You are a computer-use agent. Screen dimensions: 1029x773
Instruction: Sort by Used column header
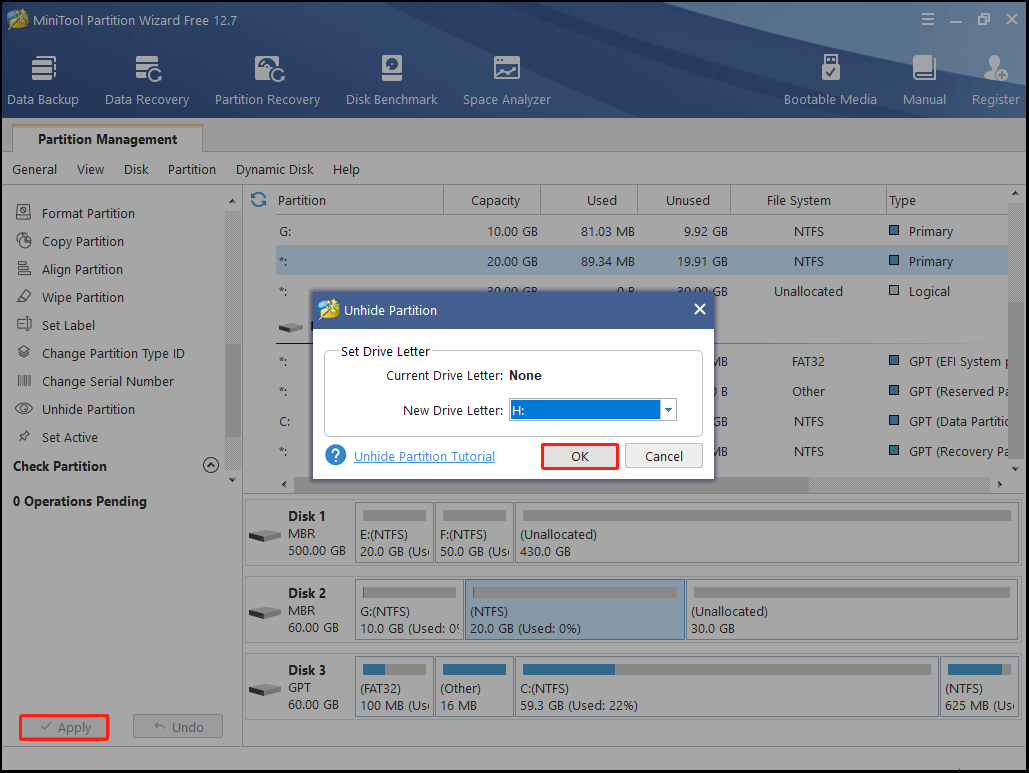tap(589, 200)
